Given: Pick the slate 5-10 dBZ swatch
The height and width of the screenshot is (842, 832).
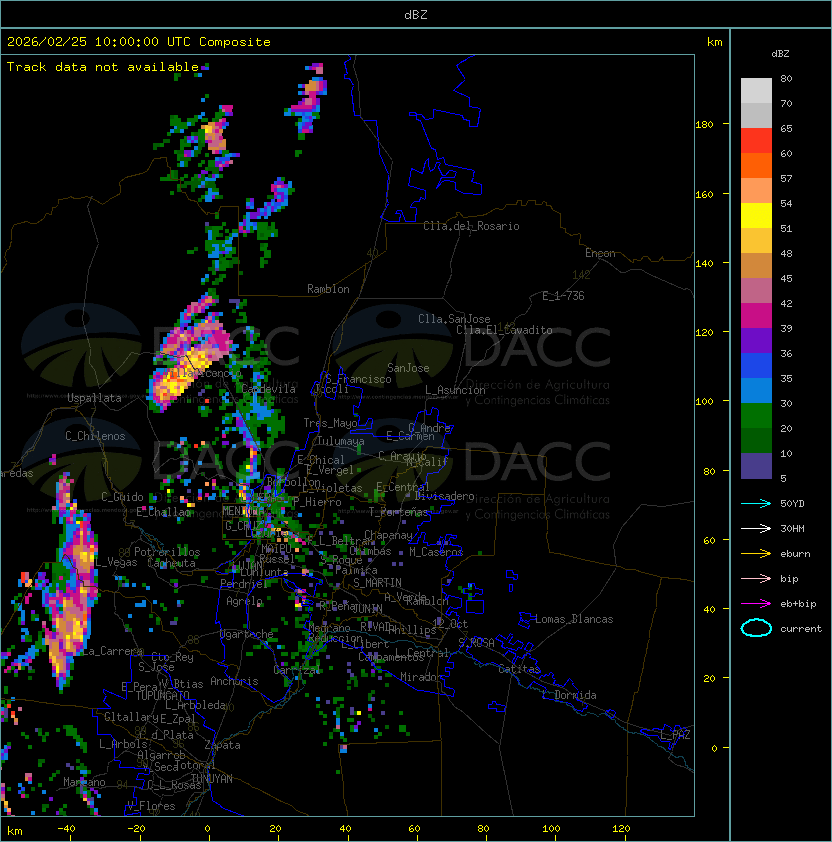Looking at the screenshot, I should (756, 466).
